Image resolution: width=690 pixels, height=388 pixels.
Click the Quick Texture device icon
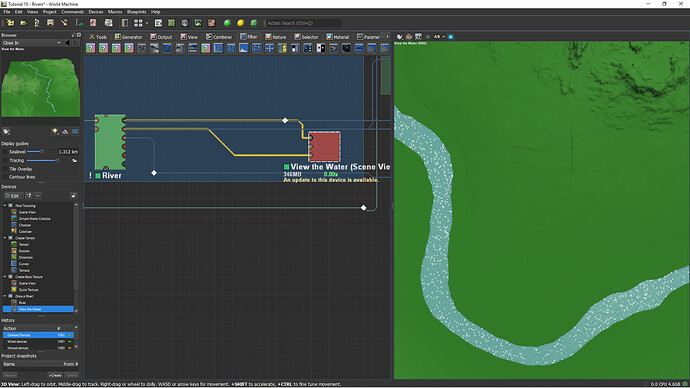point(14,289)
